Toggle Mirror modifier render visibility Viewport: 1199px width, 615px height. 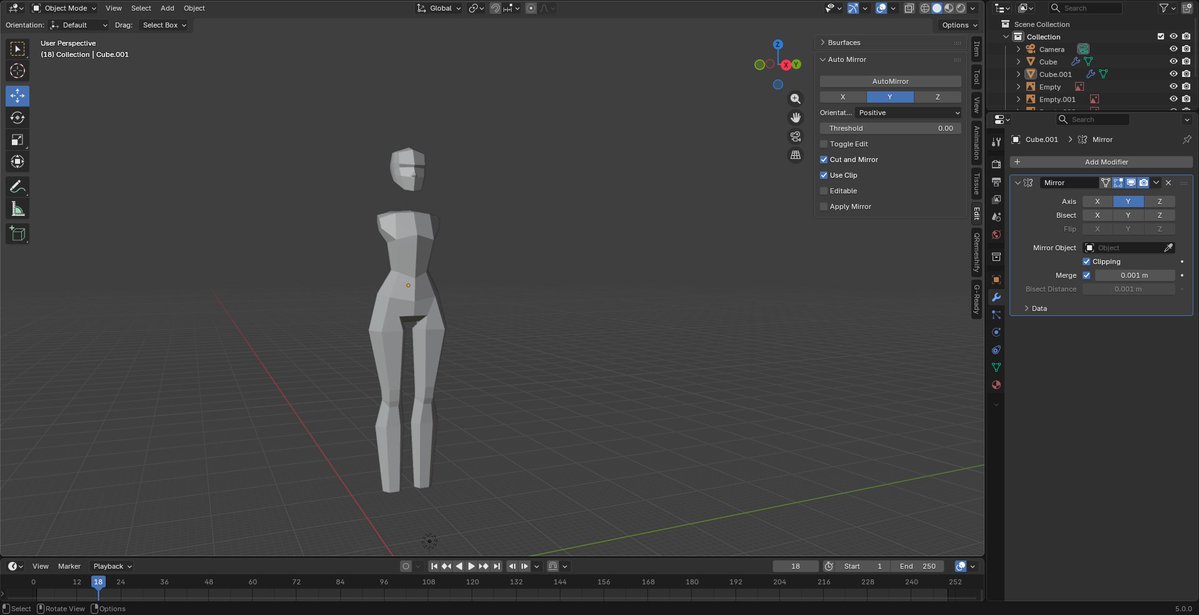(x=1143, y=183)
